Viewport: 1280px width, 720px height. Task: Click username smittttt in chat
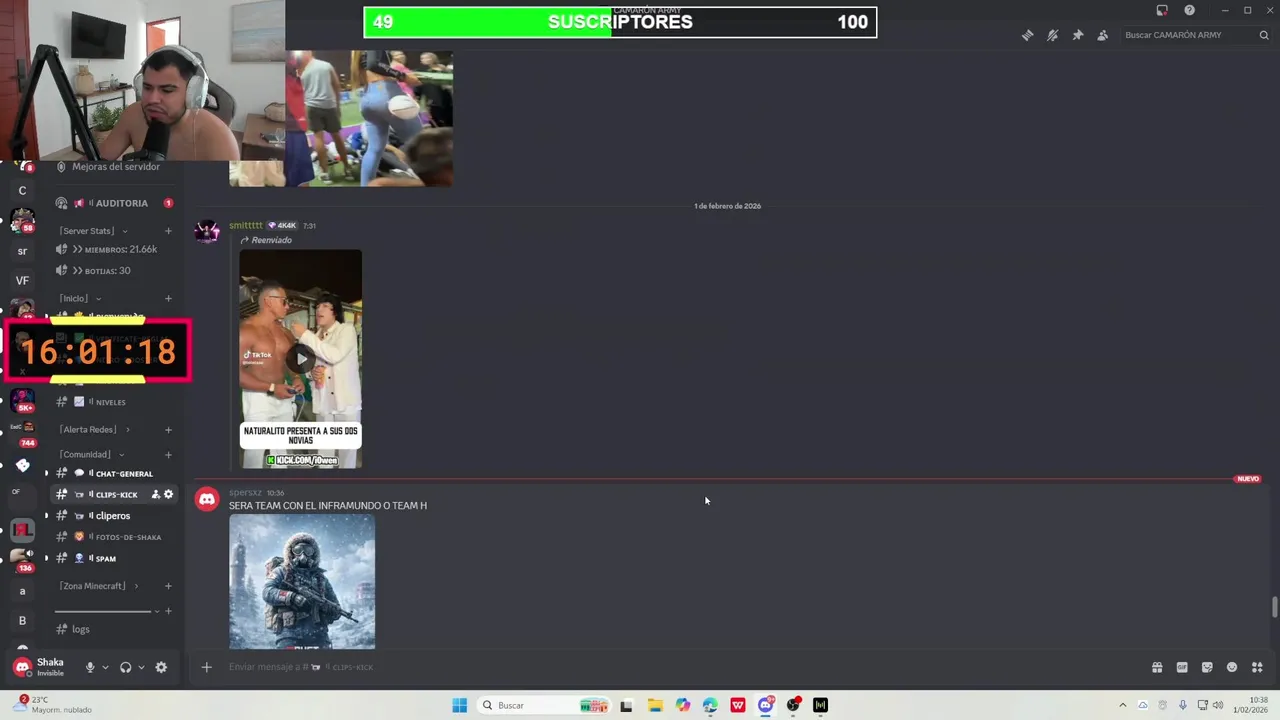[246, 226]
